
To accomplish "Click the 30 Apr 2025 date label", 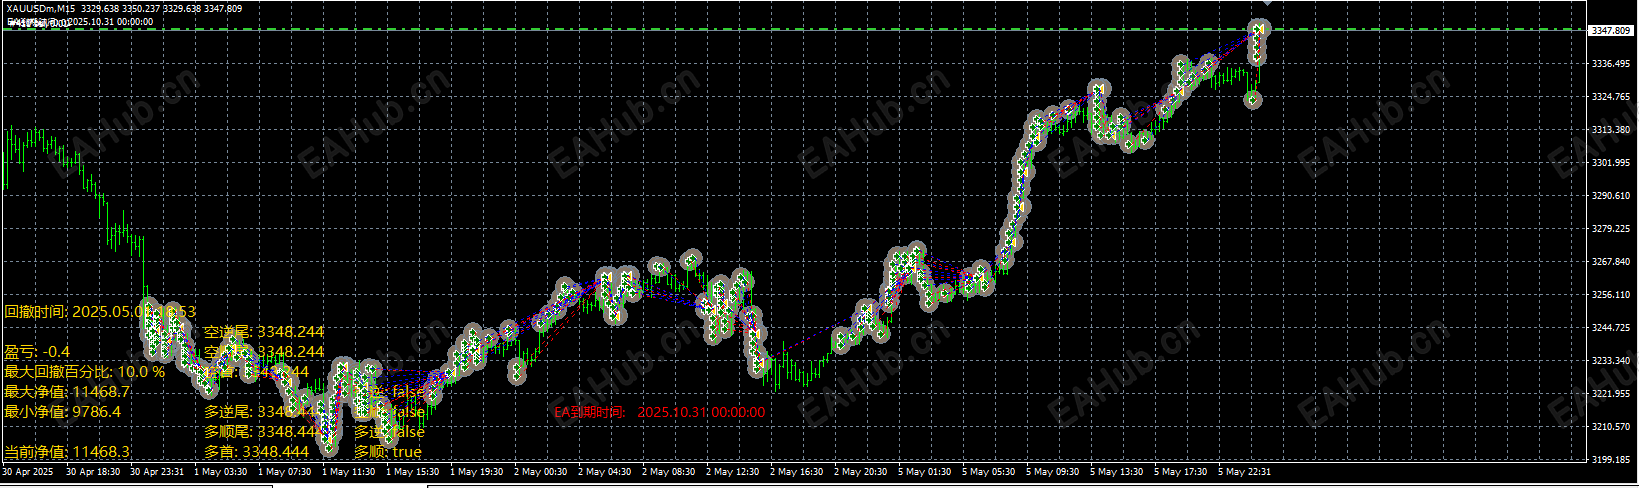I will (28, 472).
